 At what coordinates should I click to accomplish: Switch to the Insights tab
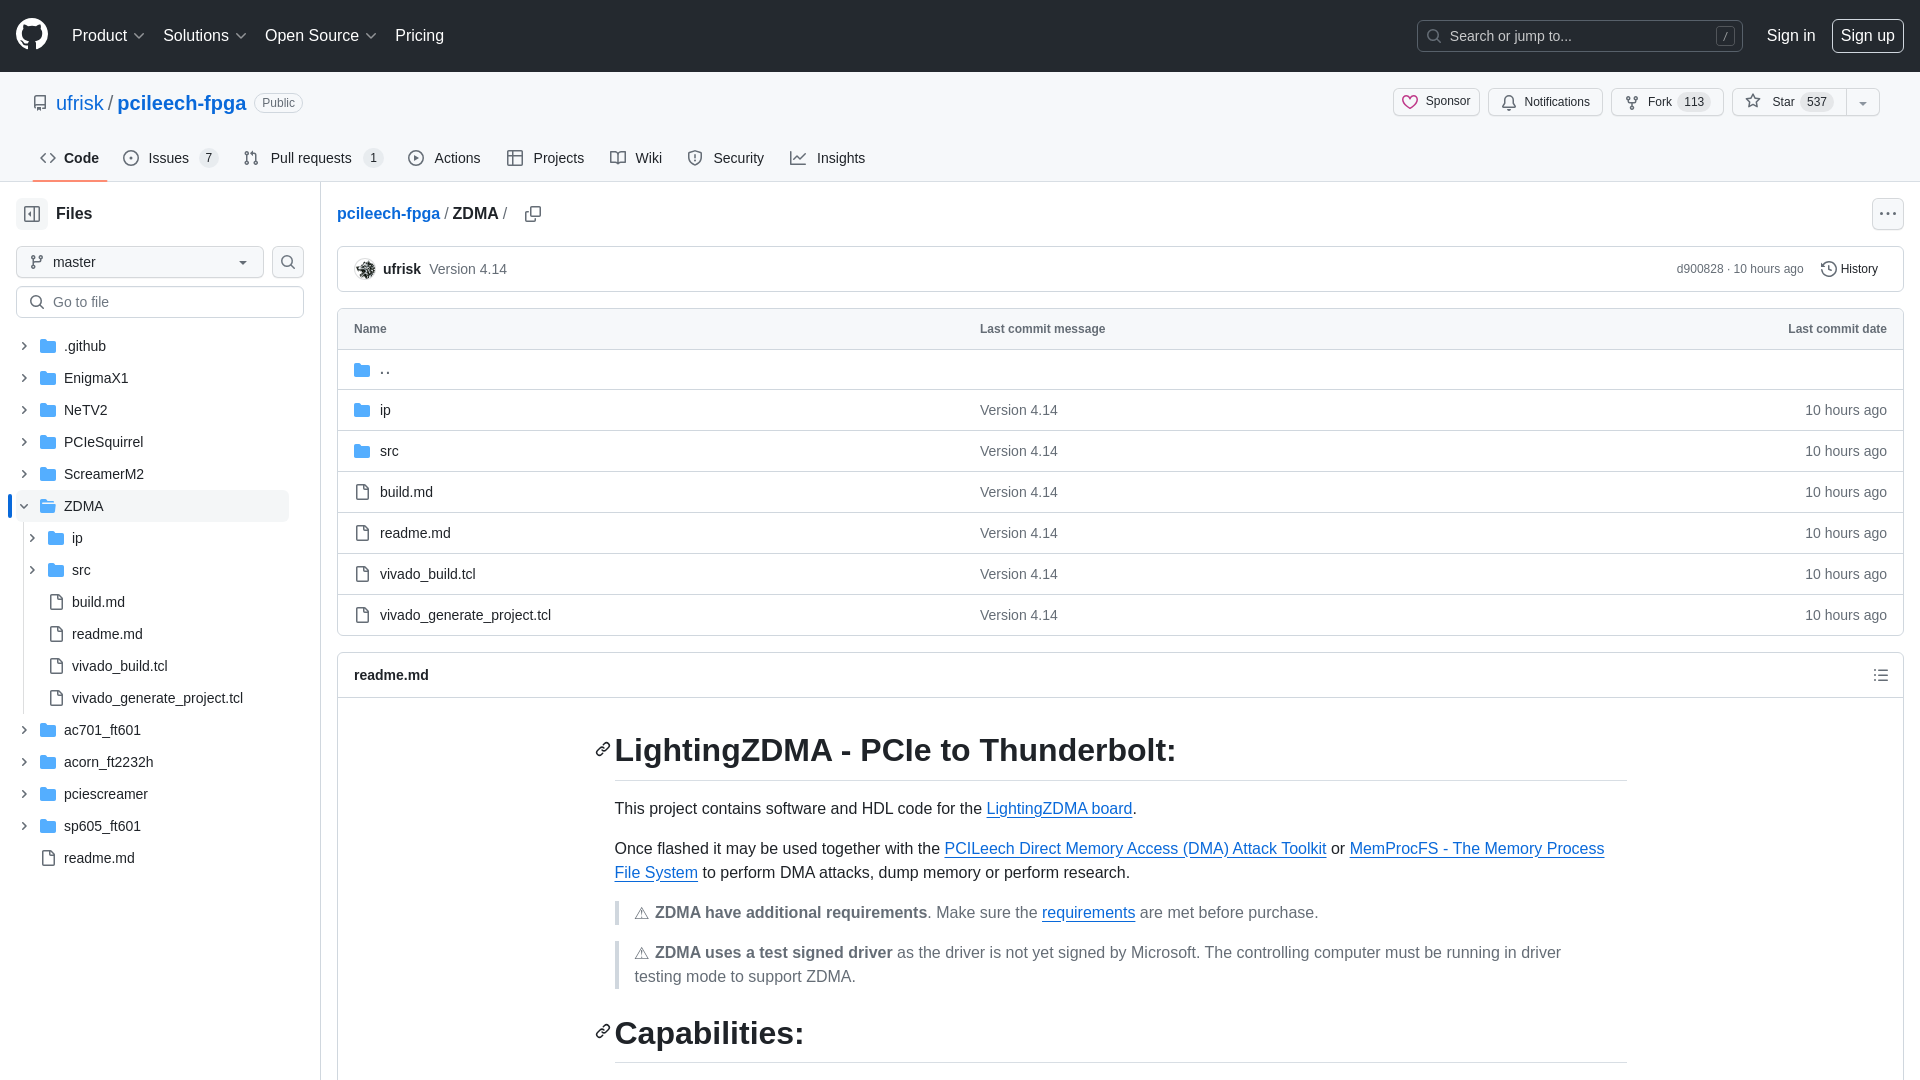point(827,158)
